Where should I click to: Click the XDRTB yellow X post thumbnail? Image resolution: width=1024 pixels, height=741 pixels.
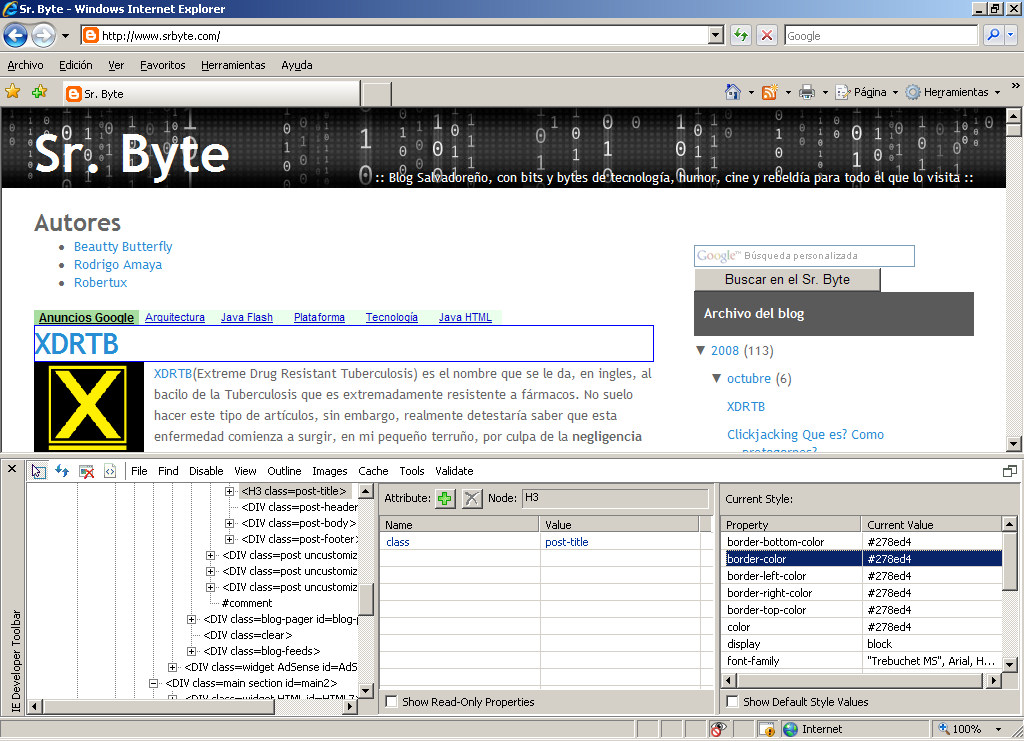(x=89, y=408)
